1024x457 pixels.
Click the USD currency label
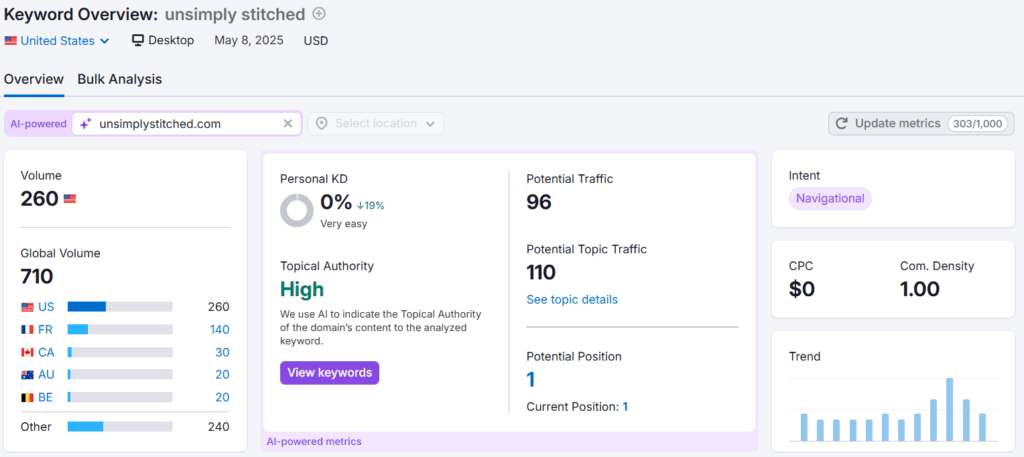tap(316, 40)
